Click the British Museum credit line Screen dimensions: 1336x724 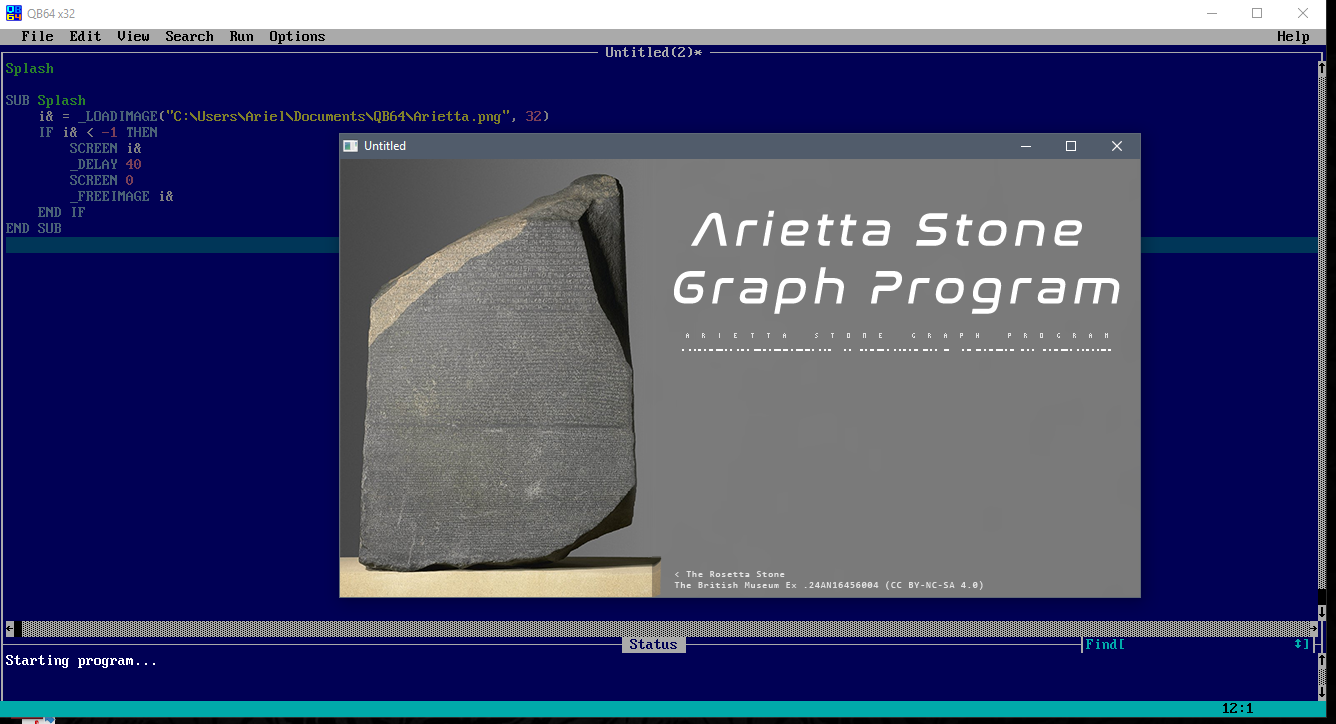829,585
